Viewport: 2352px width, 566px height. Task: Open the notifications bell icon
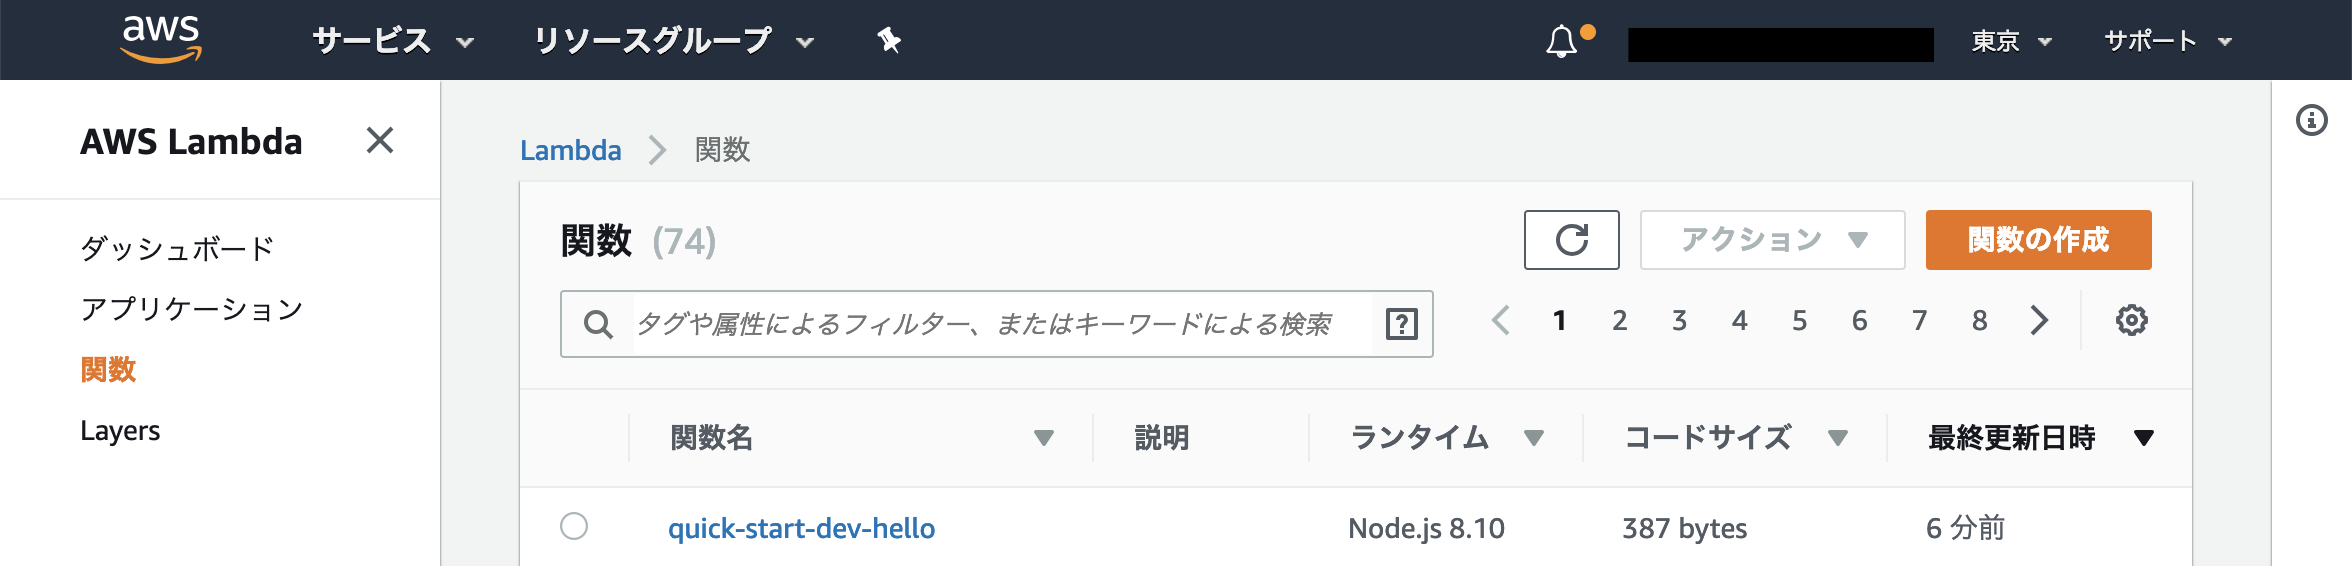pyautogui.click(x=1561, y=42)
